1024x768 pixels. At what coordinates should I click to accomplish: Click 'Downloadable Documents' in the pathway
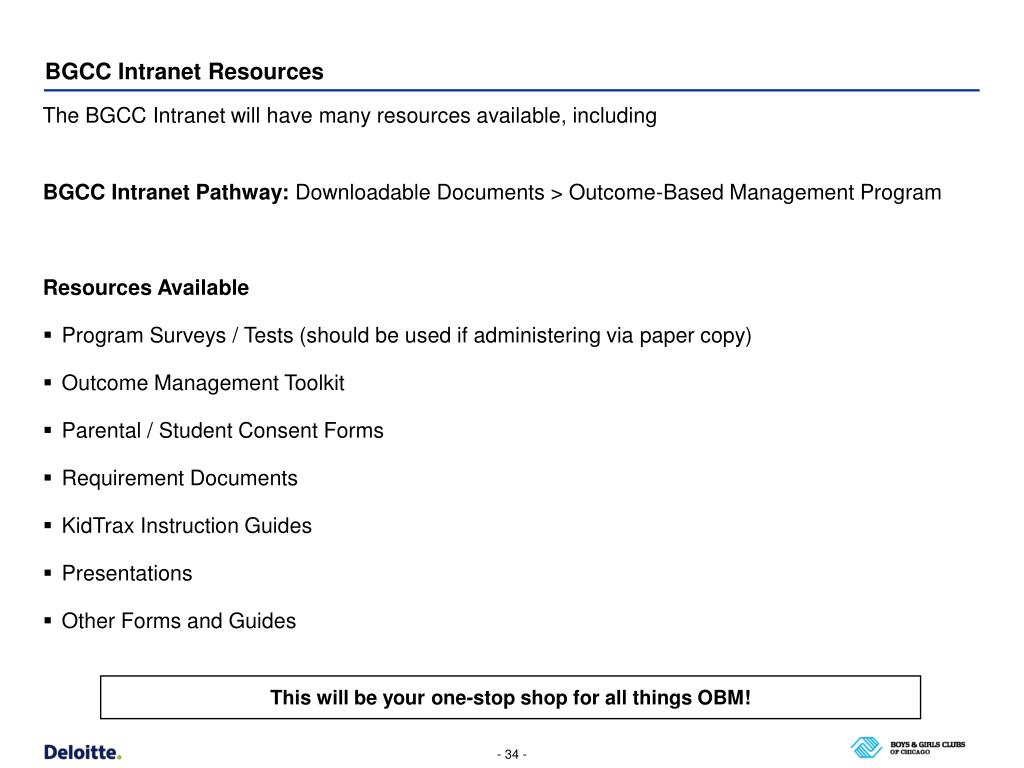(x=420, y=193)
